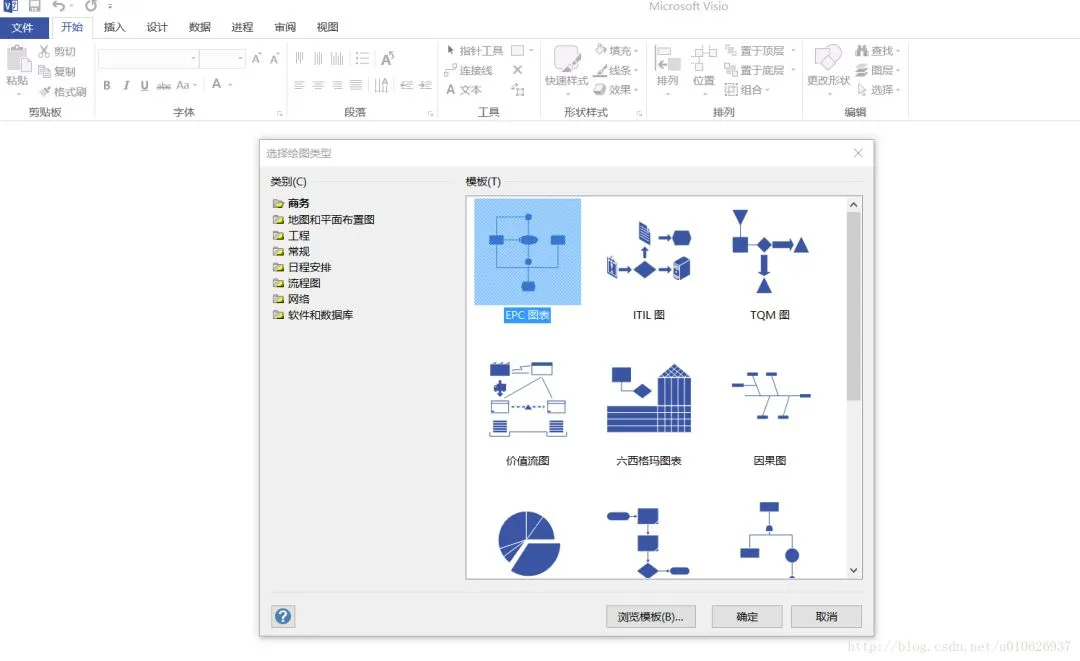This screenshot has width=1080, height=661.
Task: Click the Paste icon in clipboard group
Action: pyautogui.click(x=18, y=59)
